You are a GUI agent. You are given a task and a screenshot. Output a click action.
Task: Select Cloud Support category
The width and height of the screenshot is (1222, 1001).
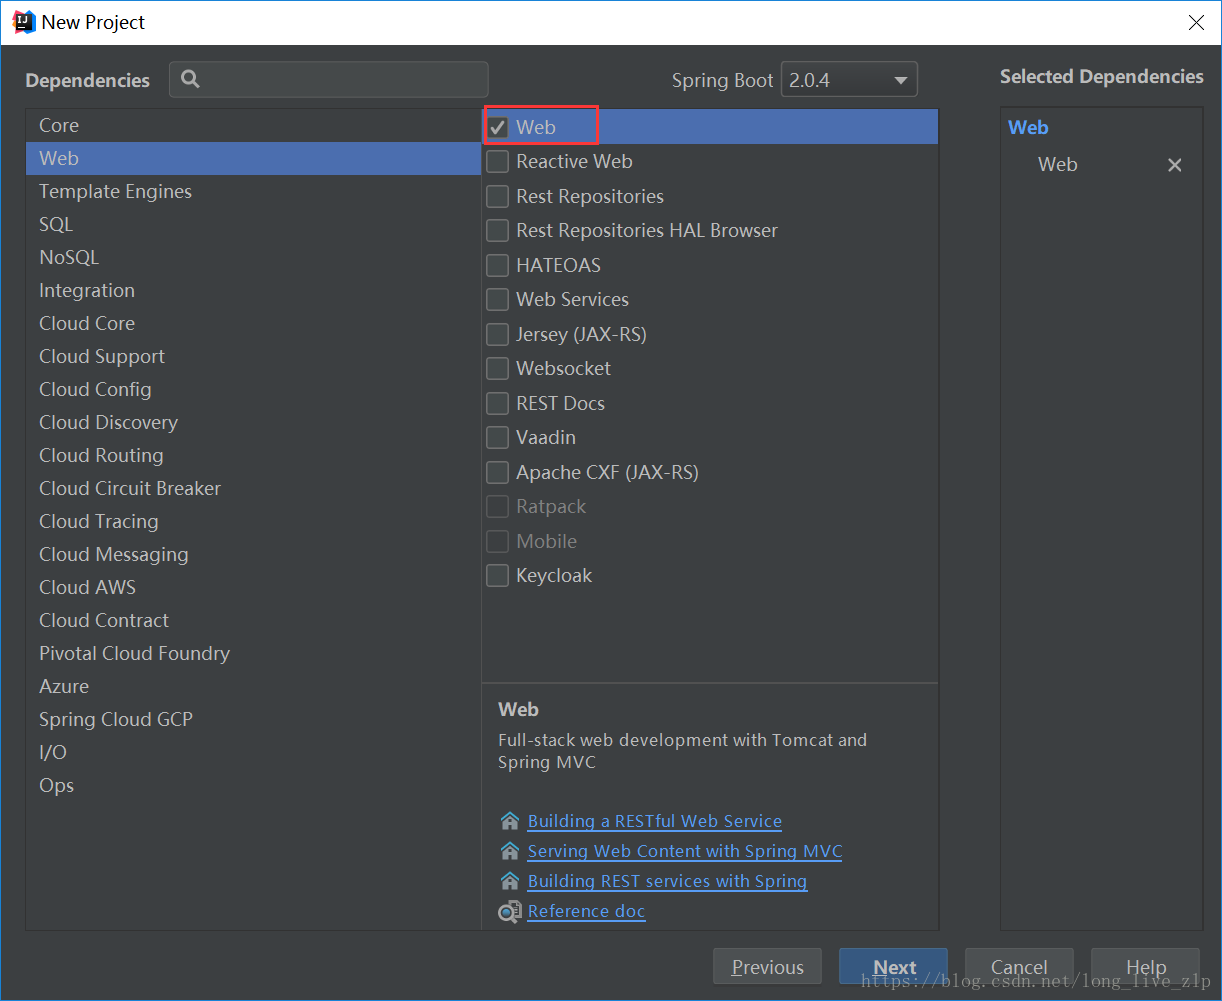(253, 356)
